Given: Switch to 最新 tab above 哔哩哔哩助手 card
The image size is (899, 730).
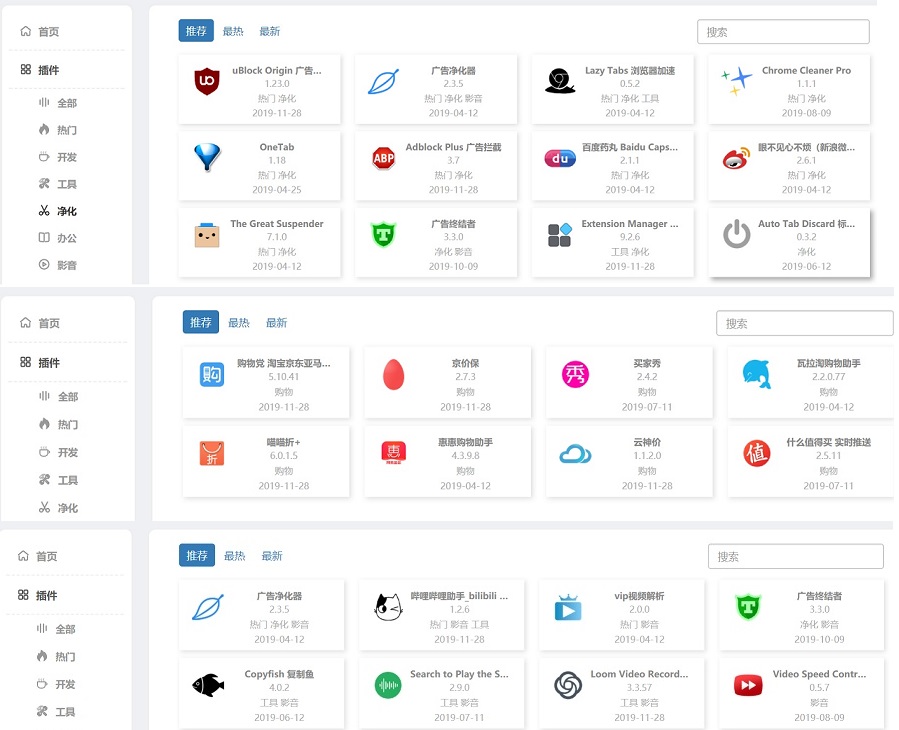Looking at the screenshot, I should pyautogui.click(x=272, y=556).
